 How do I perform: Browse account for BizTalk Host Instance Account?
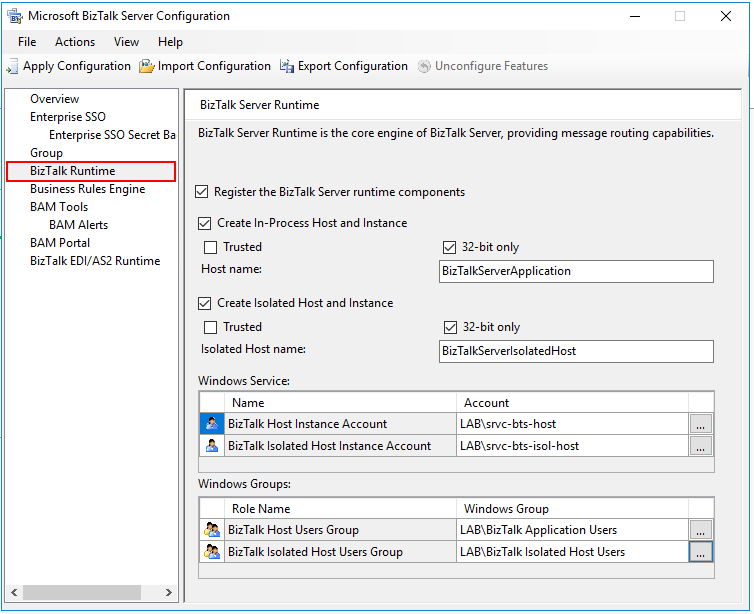coord(701,424)
